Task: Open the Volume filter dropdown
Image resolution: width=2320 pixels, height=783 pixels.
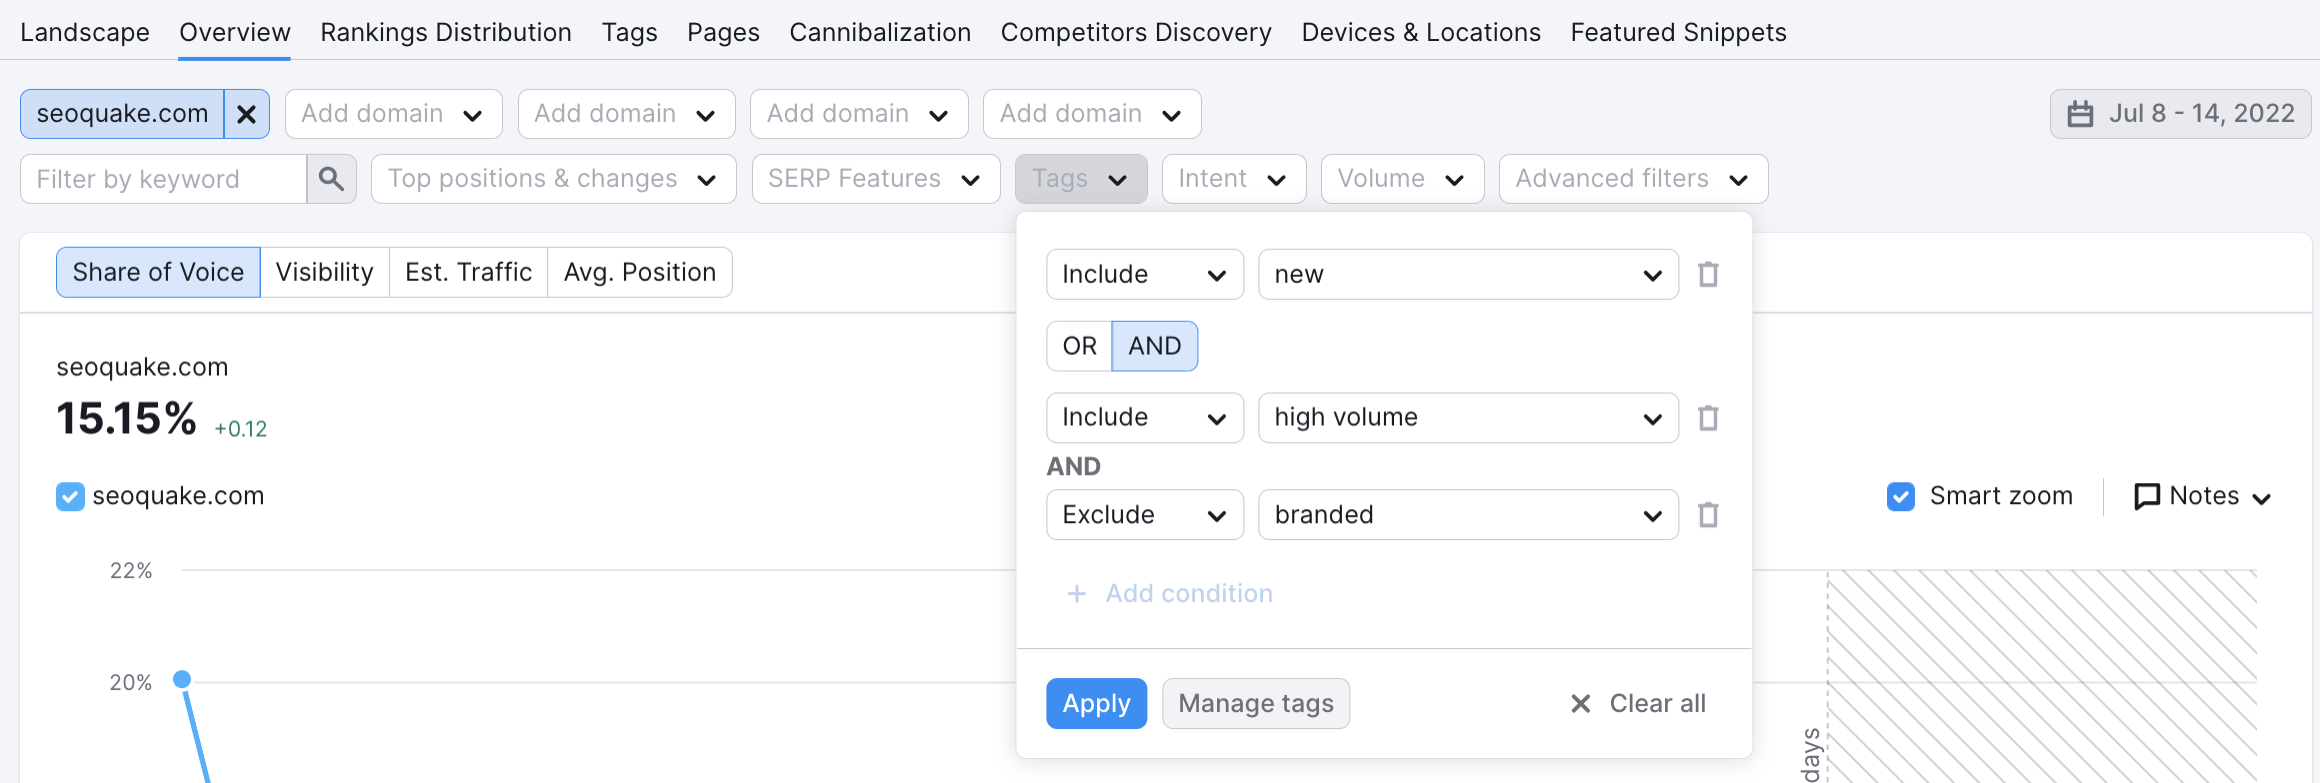Action: coord(1402,179)
